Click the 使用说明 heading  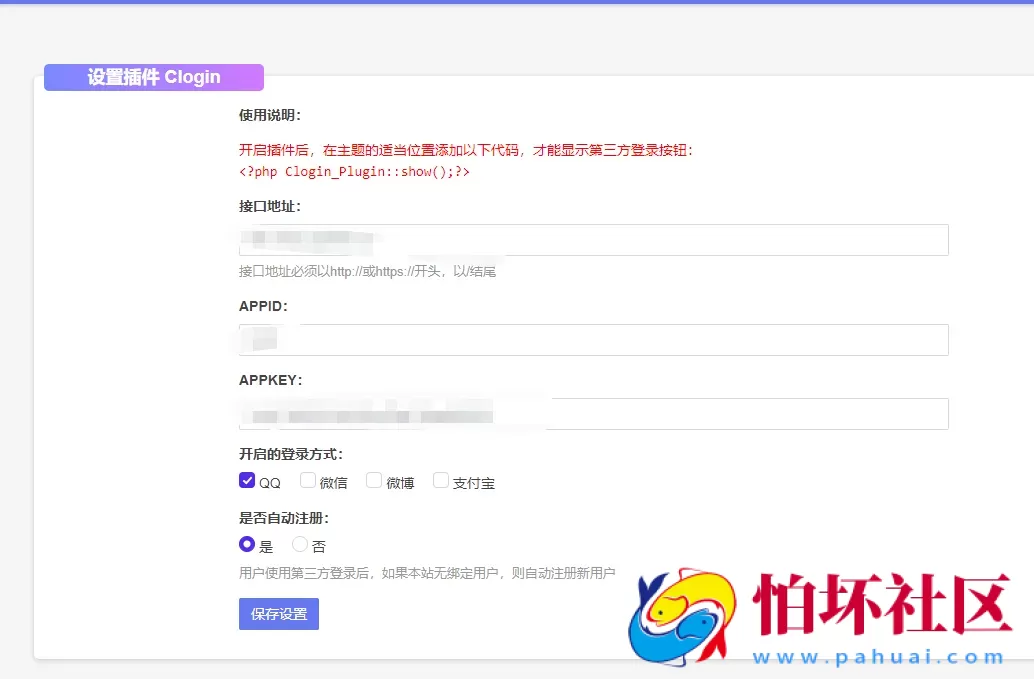pos(270,113)
